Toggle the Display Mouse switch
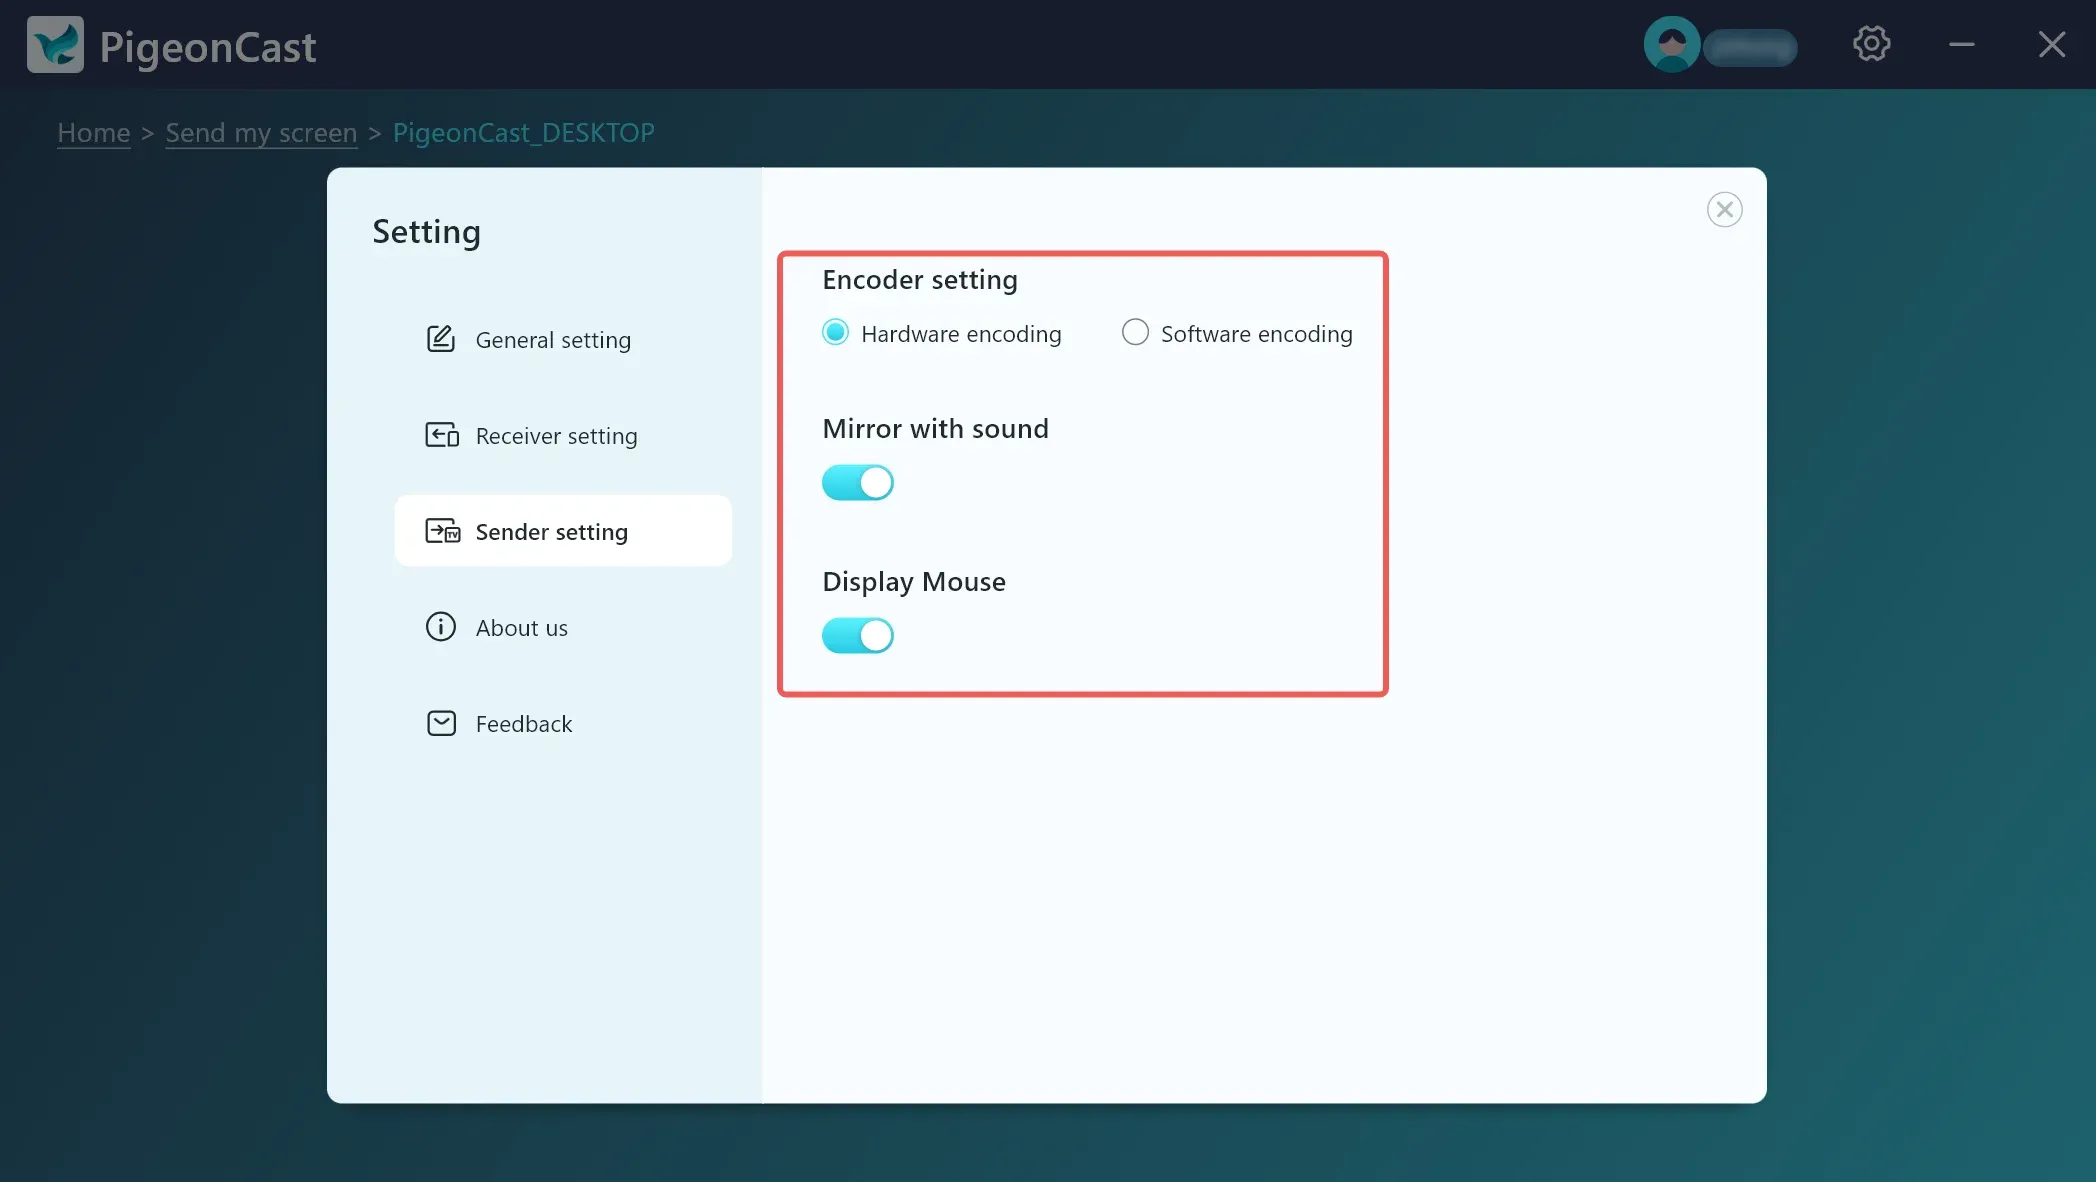The width and height of the screenshot is (2096, 1182). coord(858,636)
